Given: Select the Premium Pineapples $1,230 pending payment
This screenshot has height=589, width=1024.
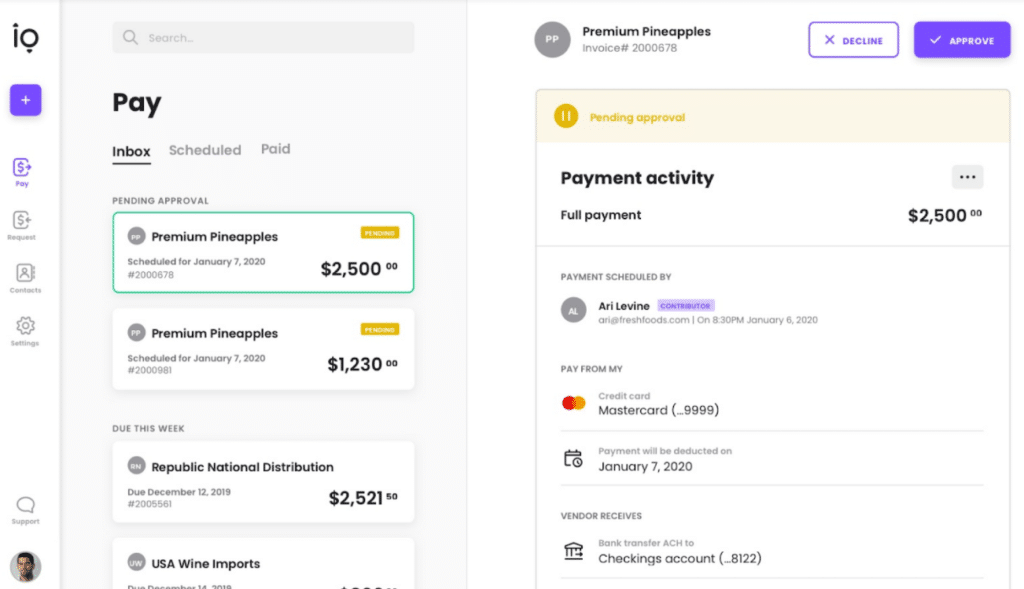Looking at the screenshot, I should 262,346.
